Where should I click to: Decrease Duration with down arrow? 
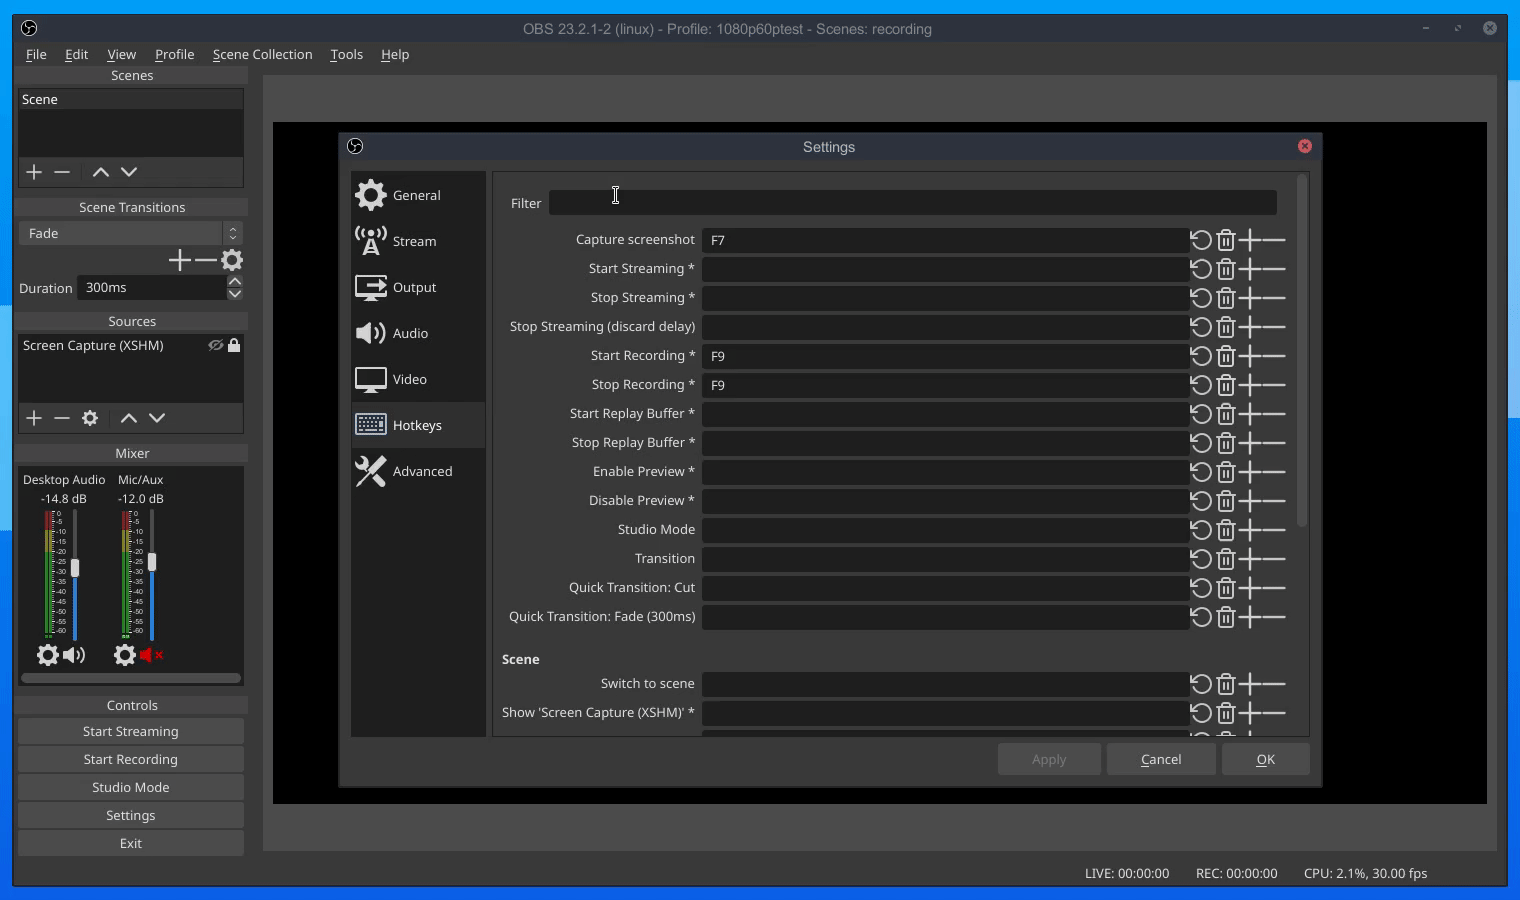click(235, 294)
